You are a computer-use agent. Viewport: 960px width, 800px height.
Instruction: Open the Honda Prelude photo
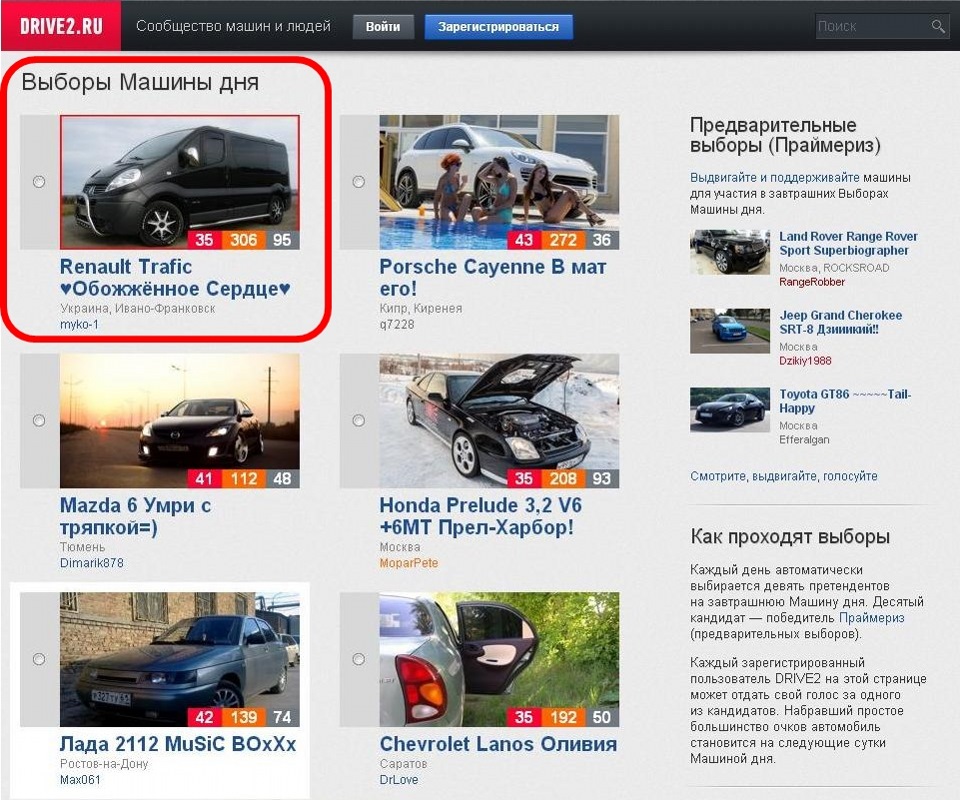499,421
